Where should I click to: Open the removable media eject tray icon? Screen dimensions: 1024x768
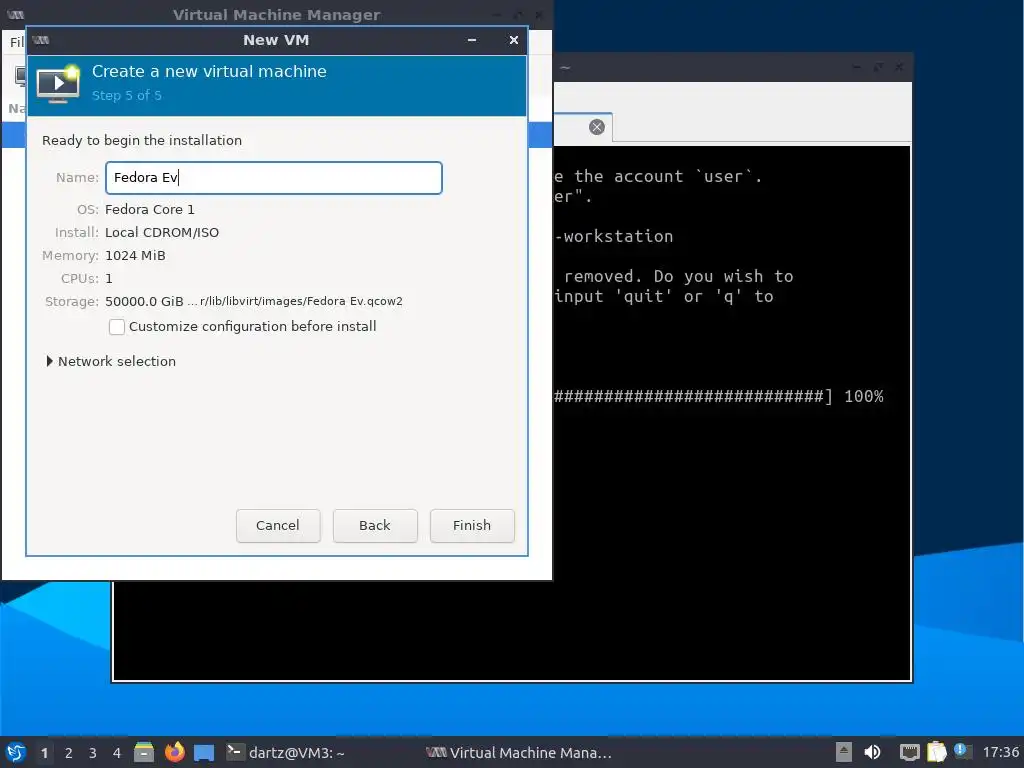(844, 752)
